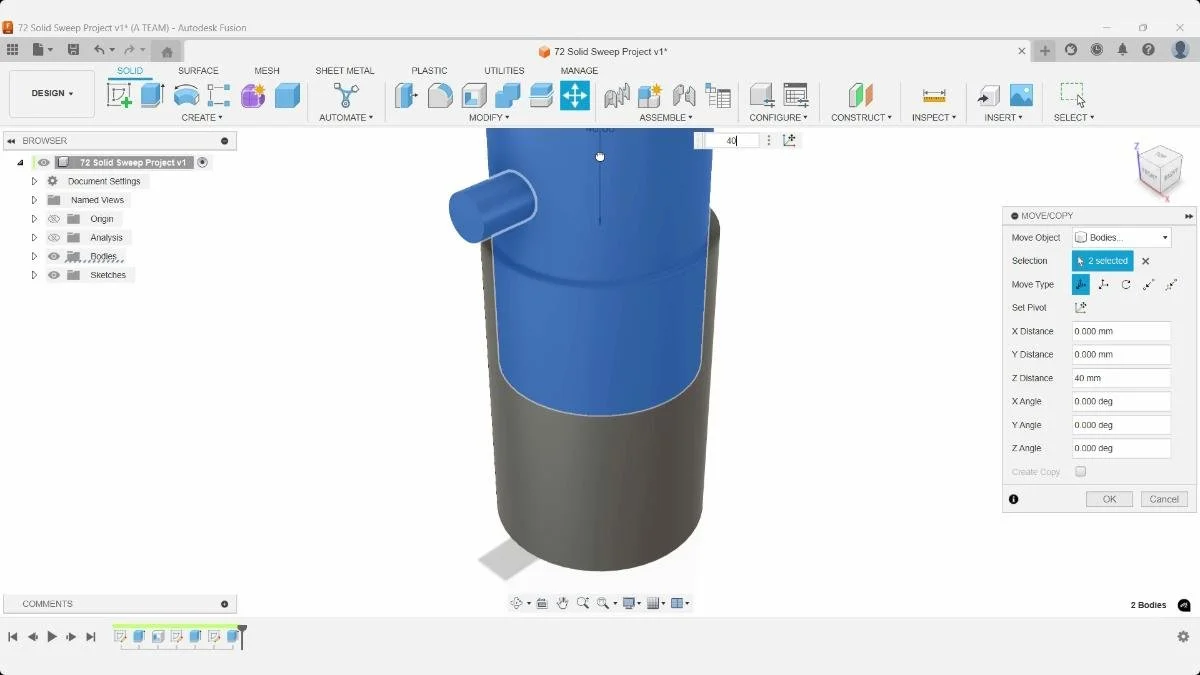
Task: Open the Design workspace dropdown
Action: tap(52, 94)
